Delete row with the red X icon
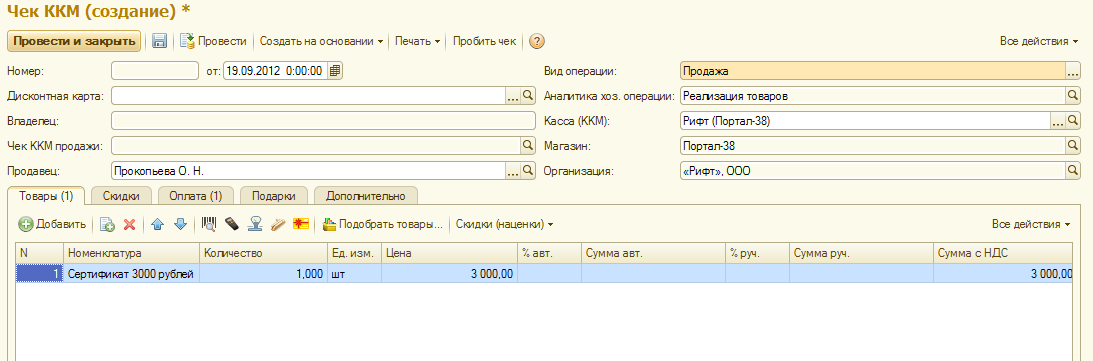Image resolution: width=1093 pixels, height=361 pixels. point(129,224)
